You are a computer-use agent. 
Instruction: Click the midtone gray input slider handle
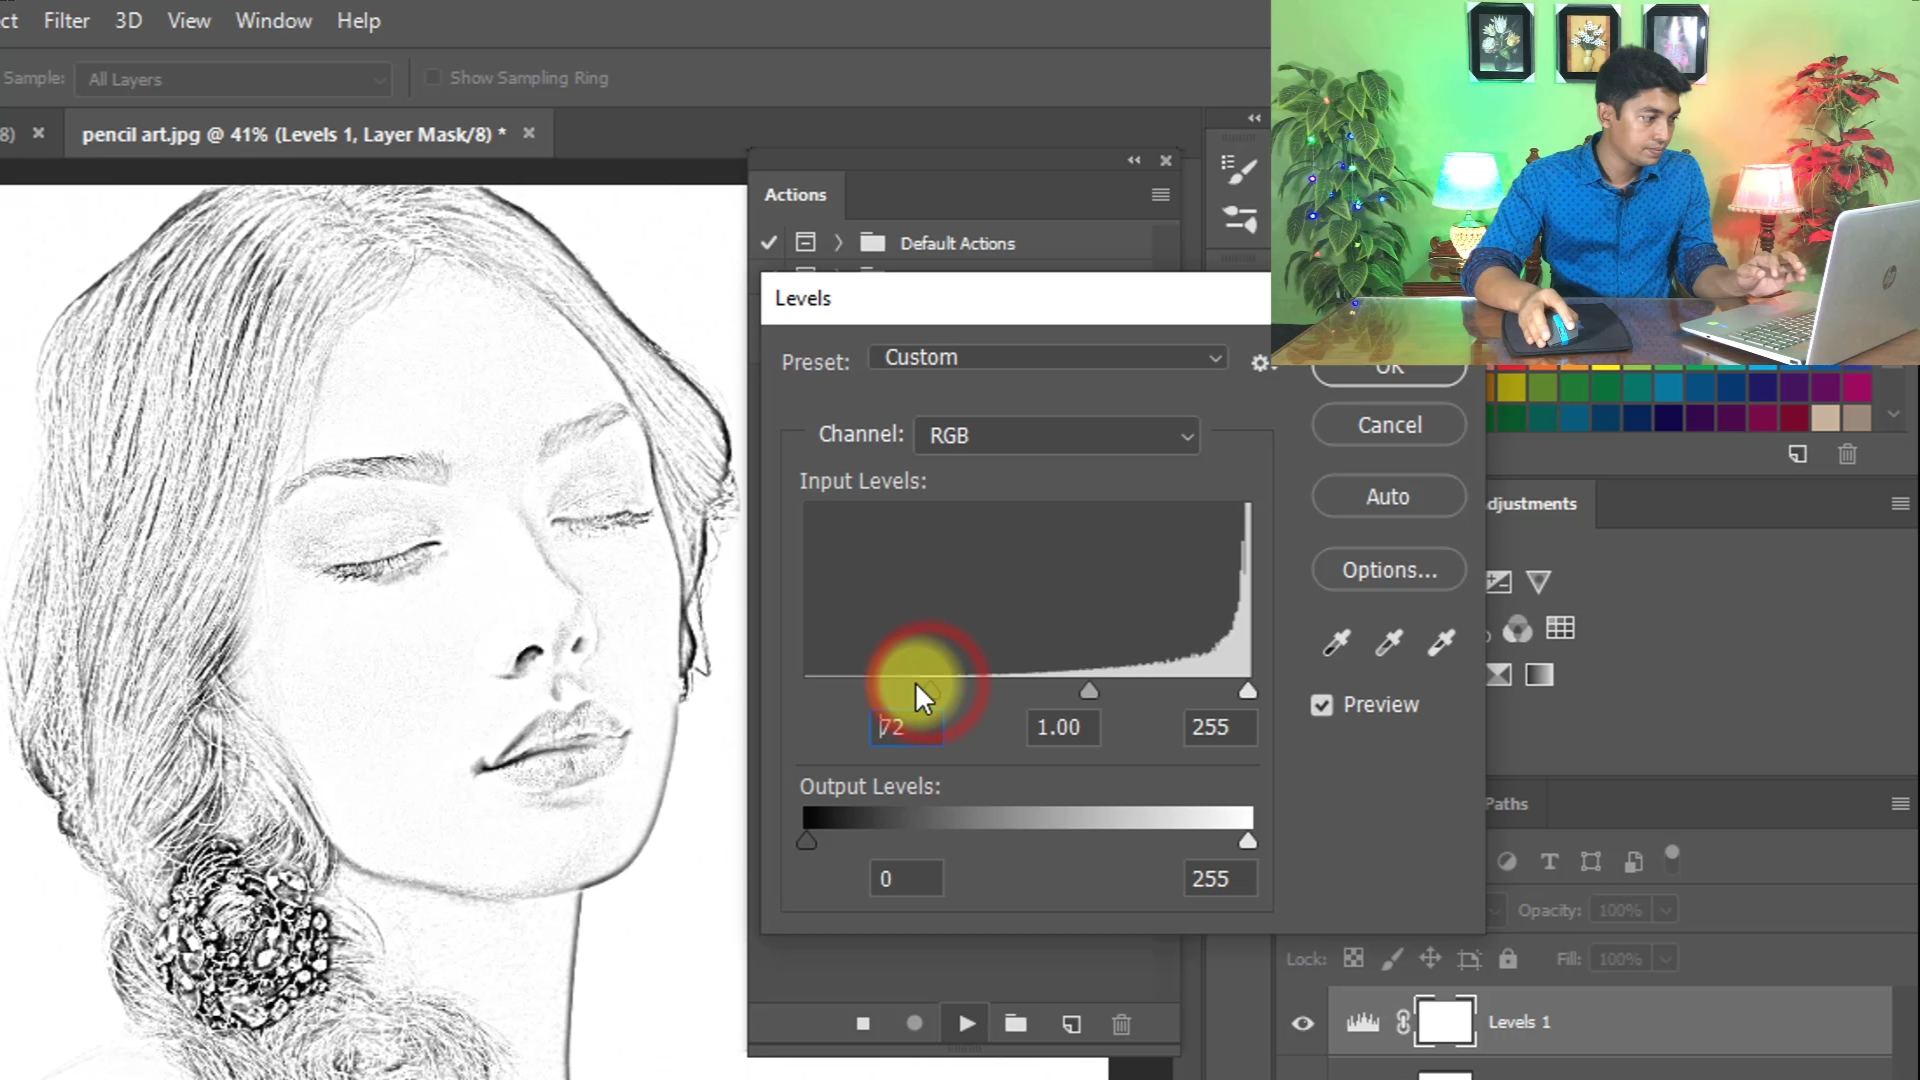pyautogui.click(x=1089, y=691)
